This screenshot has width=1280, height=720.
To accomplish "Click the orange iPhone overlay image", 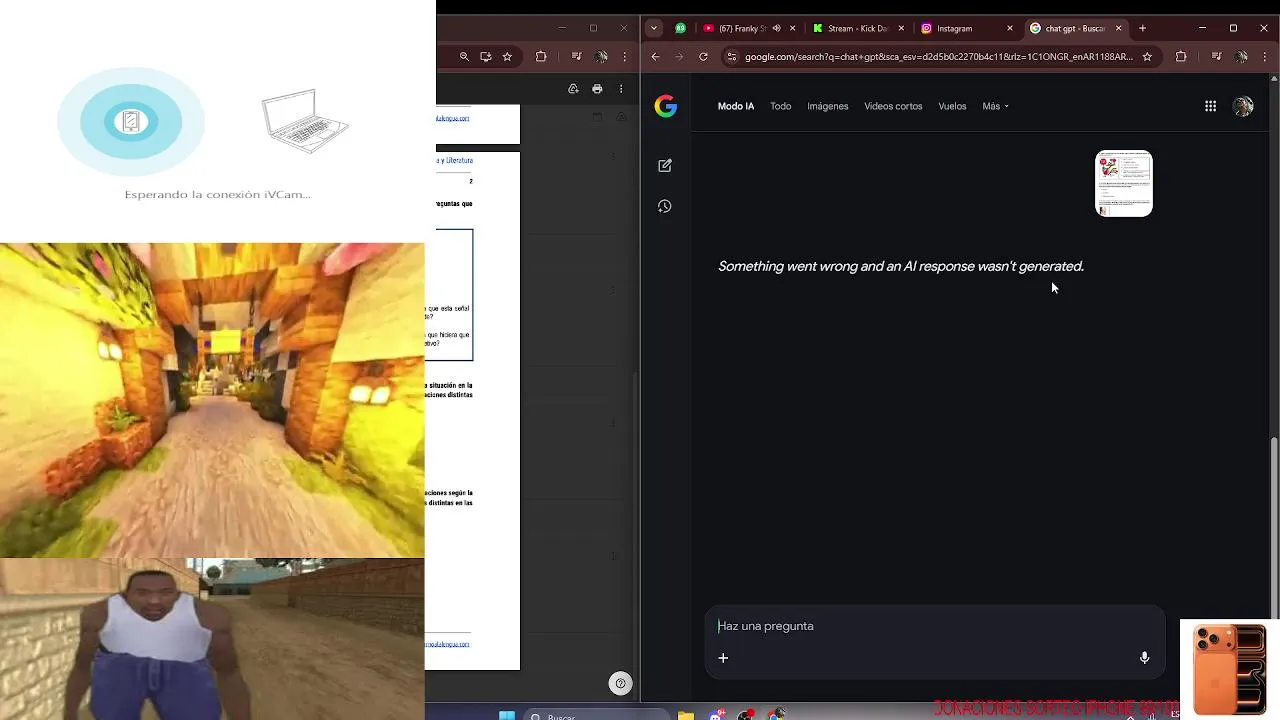I will 1229,668.
